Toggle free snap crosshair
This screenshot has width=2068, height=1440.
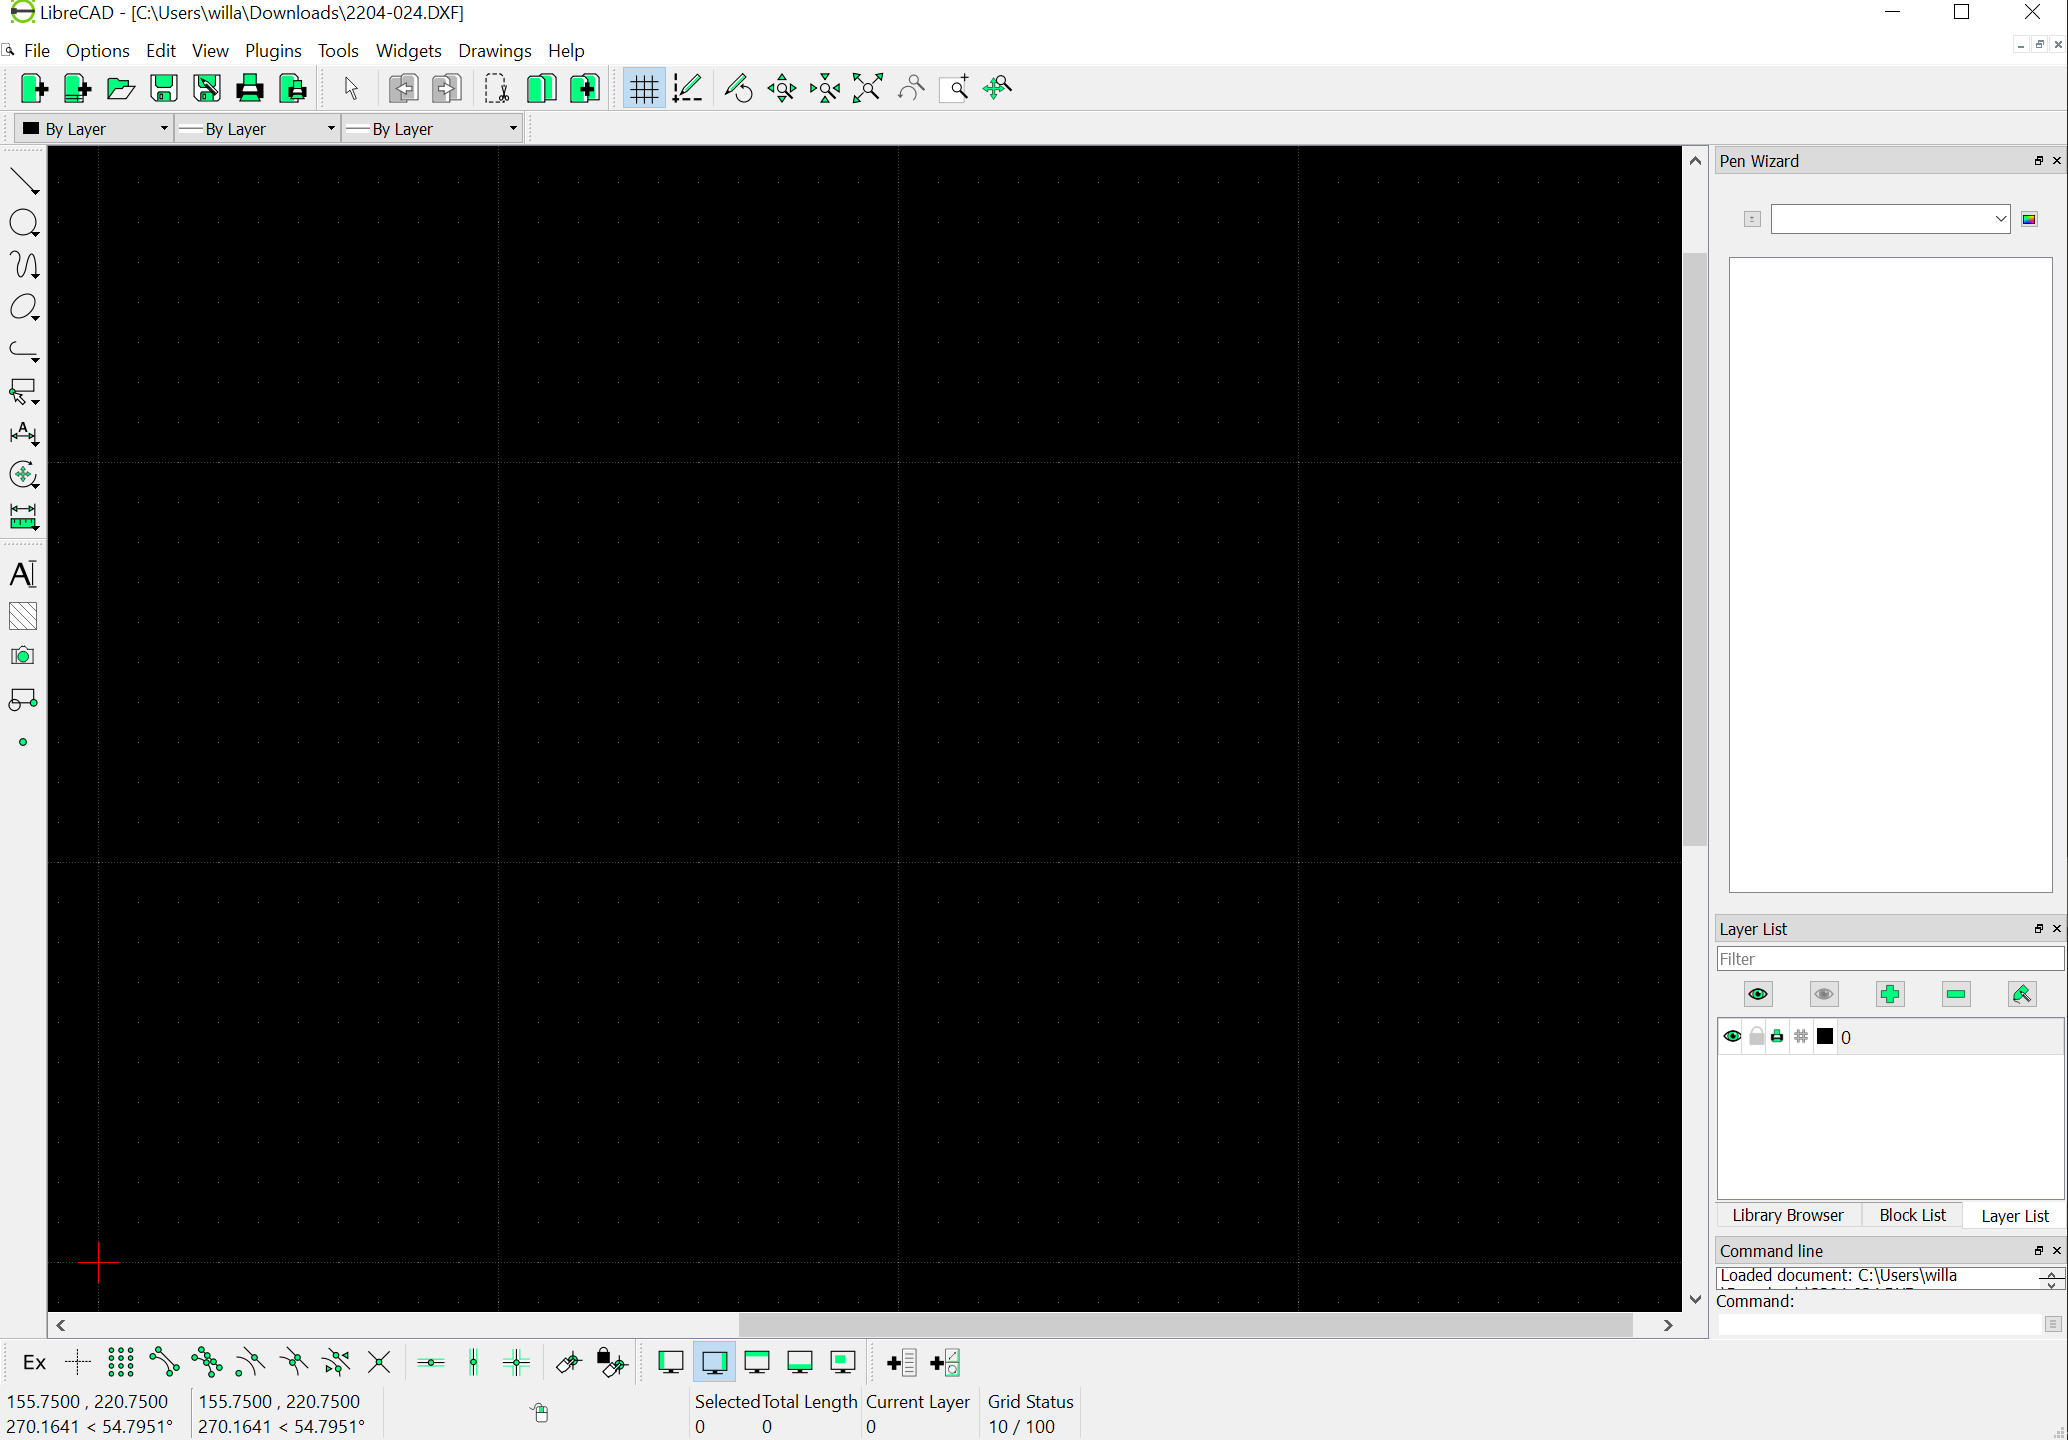(77, 1362)
